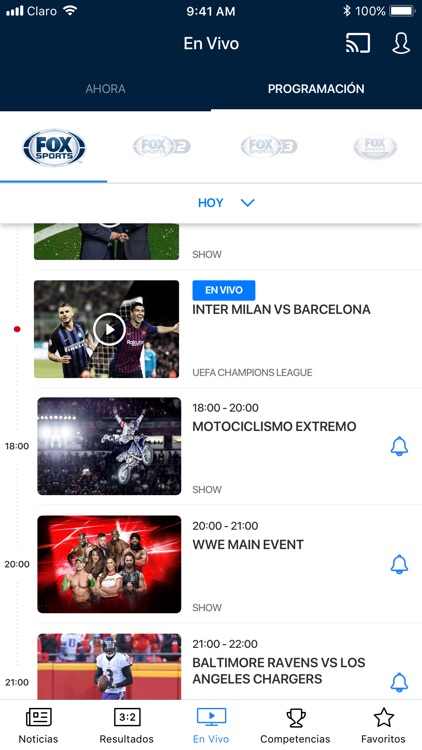The height and width of the screenshot is (750, 422).
Task: Tap the 21:00 - 22:00 time range
Action: (225, 644)
